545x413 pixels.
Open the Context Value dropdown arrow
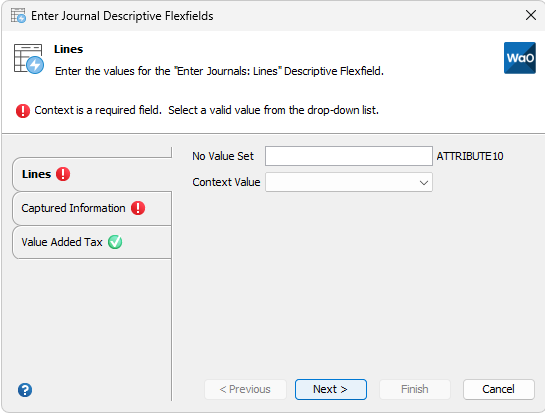tap(423, 183)
